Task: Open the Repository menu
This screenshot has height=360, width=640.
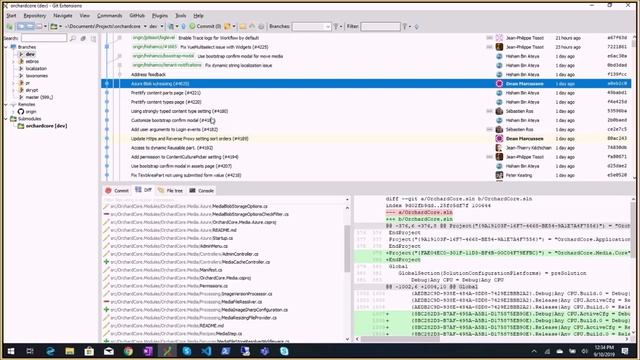Action: pyautogui.click(x=35, y=16)
